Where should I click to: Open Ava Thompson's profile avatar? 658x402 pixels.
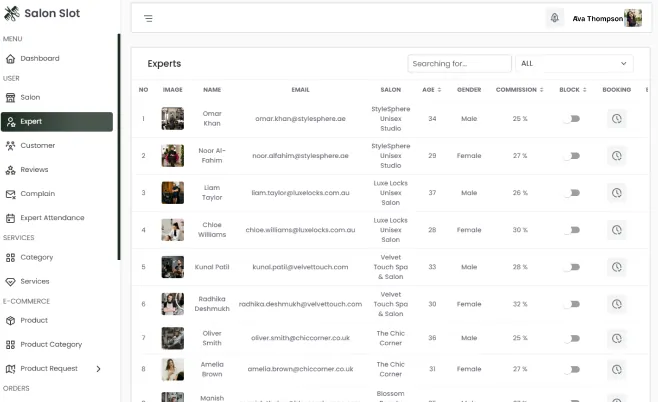point(633,18)
